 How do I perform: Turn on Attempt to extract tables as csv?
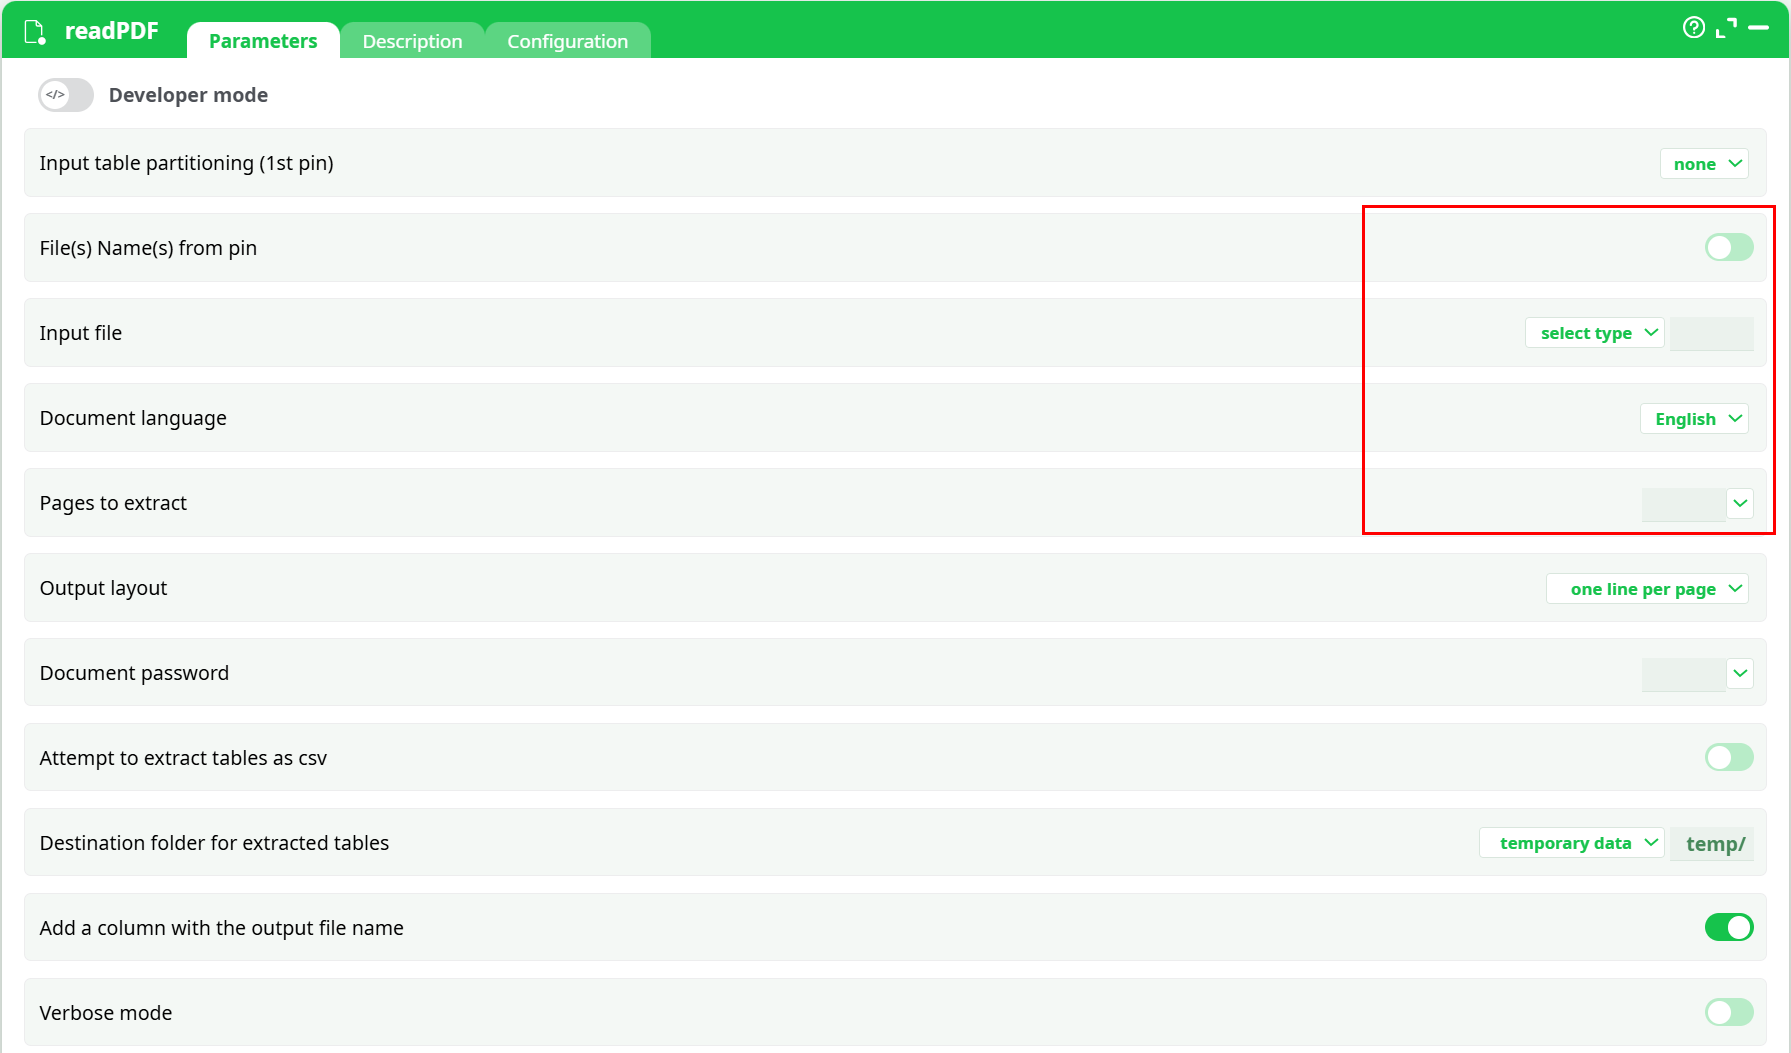pyautogui.click(x=1728, y=757)
